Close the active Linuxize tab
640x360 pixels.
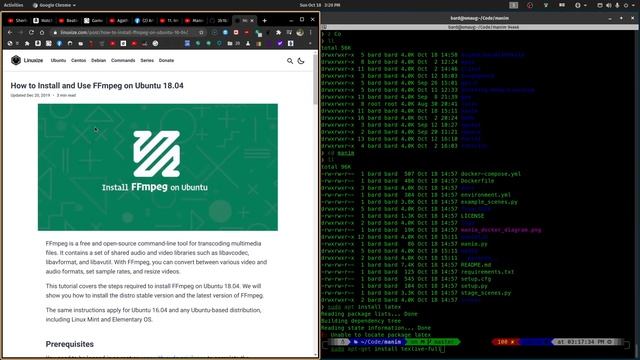(x=252, y=20)
